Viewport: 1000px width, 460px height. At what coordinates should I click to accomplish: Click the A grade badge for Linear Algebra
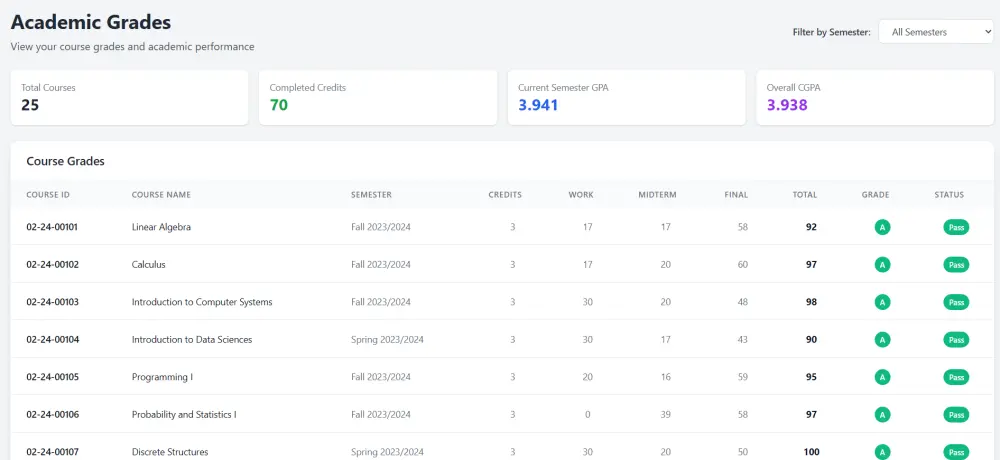pyautogui.click(x=883, y=227)
